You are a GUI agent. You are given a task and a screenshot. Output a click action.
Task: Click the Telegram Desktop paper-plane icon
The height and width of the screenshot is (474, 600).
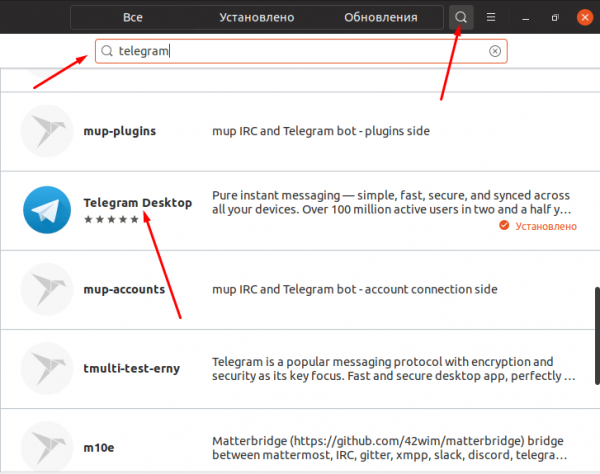click(47, 210)
